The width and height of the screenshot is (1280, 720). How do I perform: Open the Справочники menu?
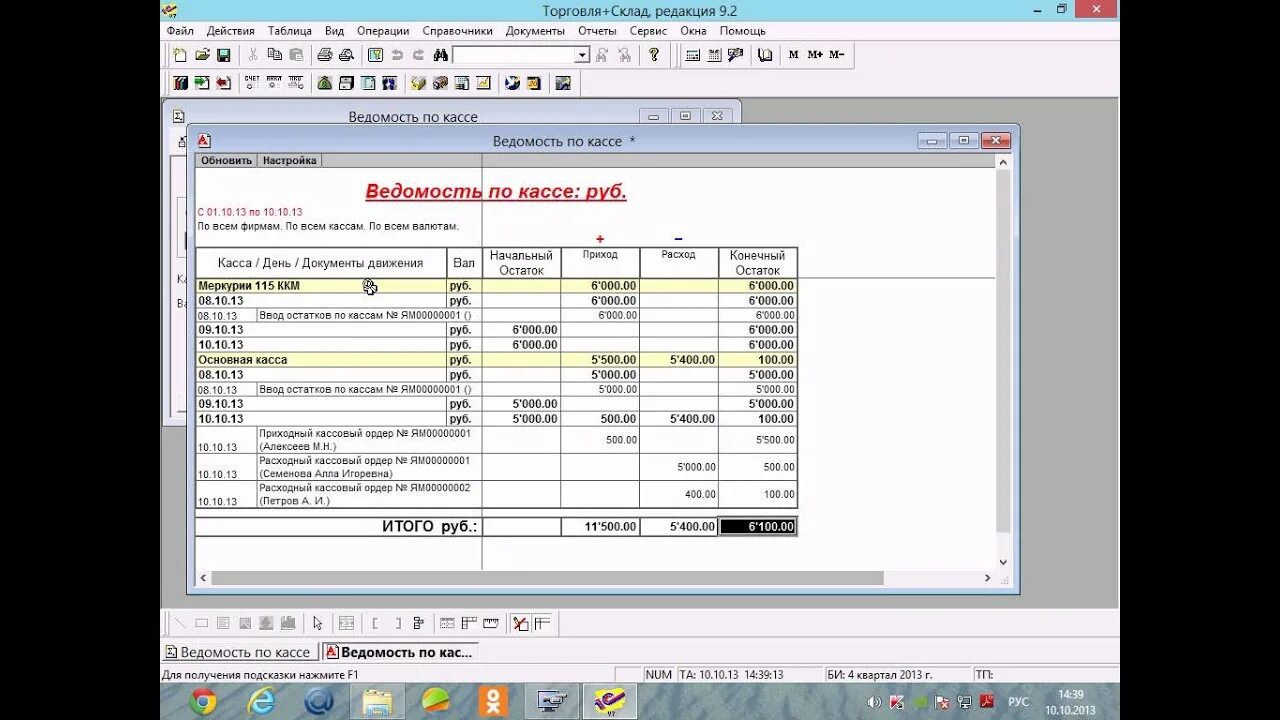458,31
